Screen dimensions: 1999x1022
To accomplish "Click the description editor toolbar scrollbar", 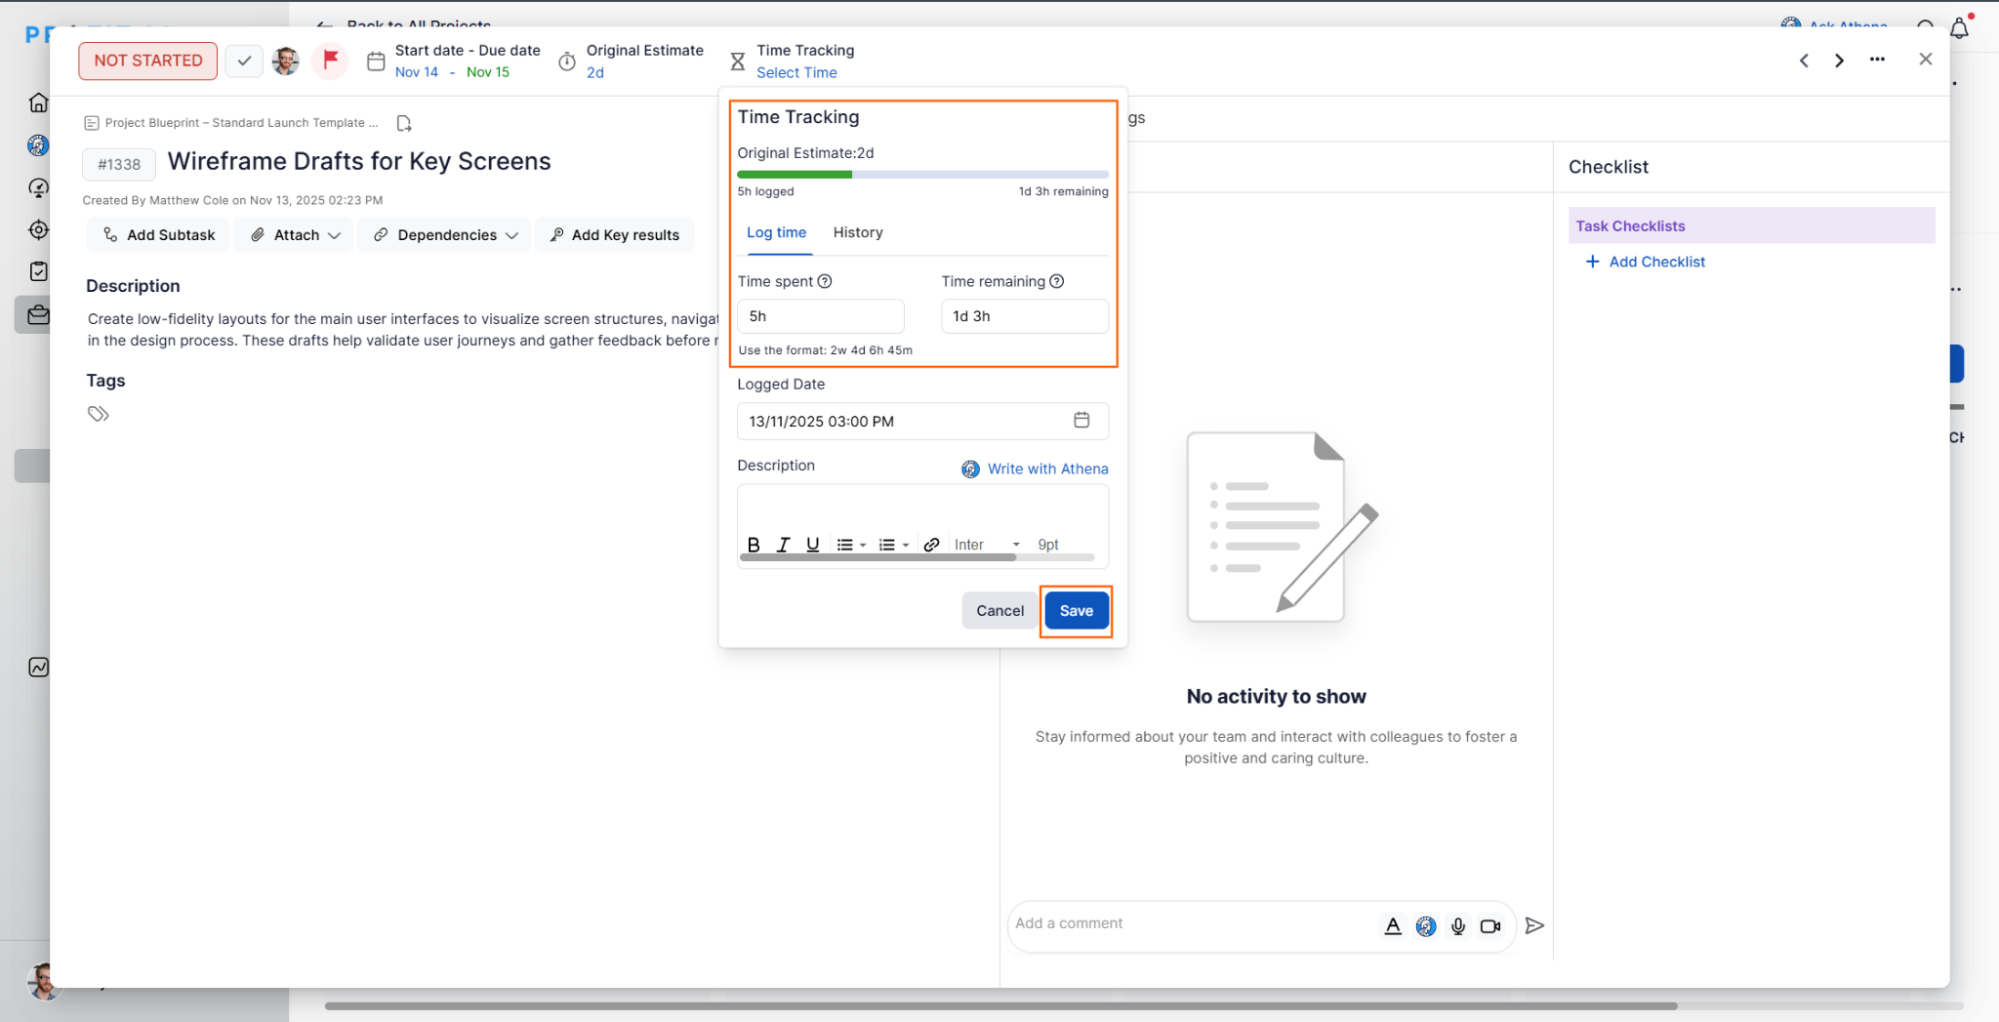I will pos(878,557).
